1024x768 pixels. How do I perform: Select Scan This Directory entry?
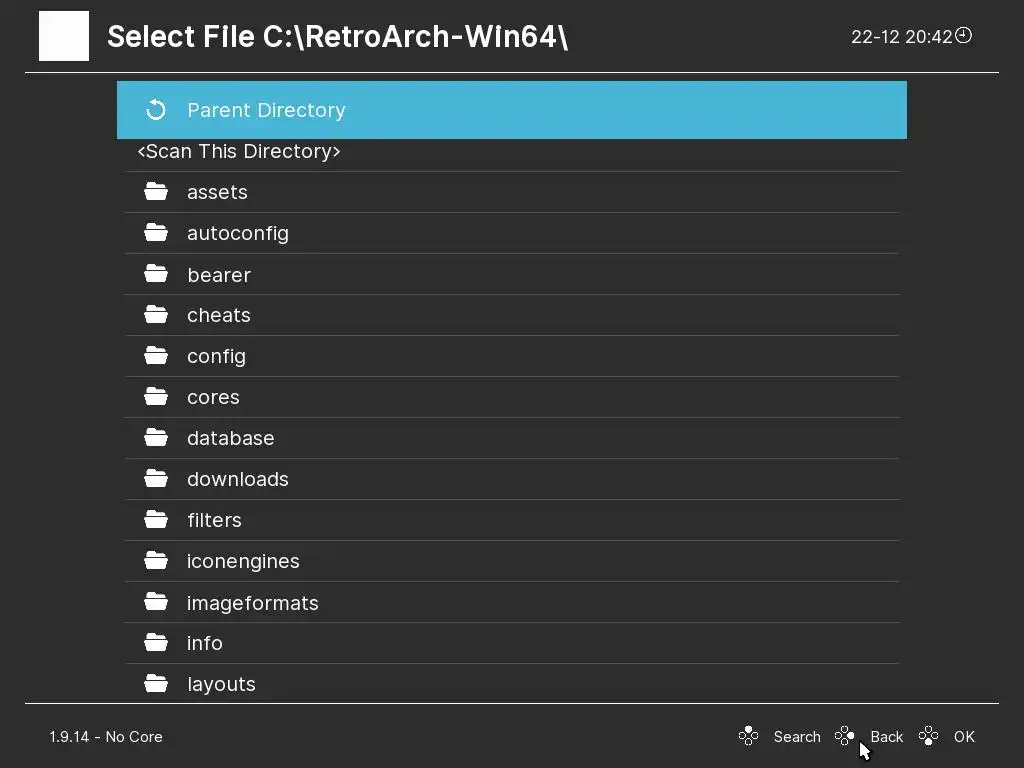pyautogui.click(x=512, y=152)
